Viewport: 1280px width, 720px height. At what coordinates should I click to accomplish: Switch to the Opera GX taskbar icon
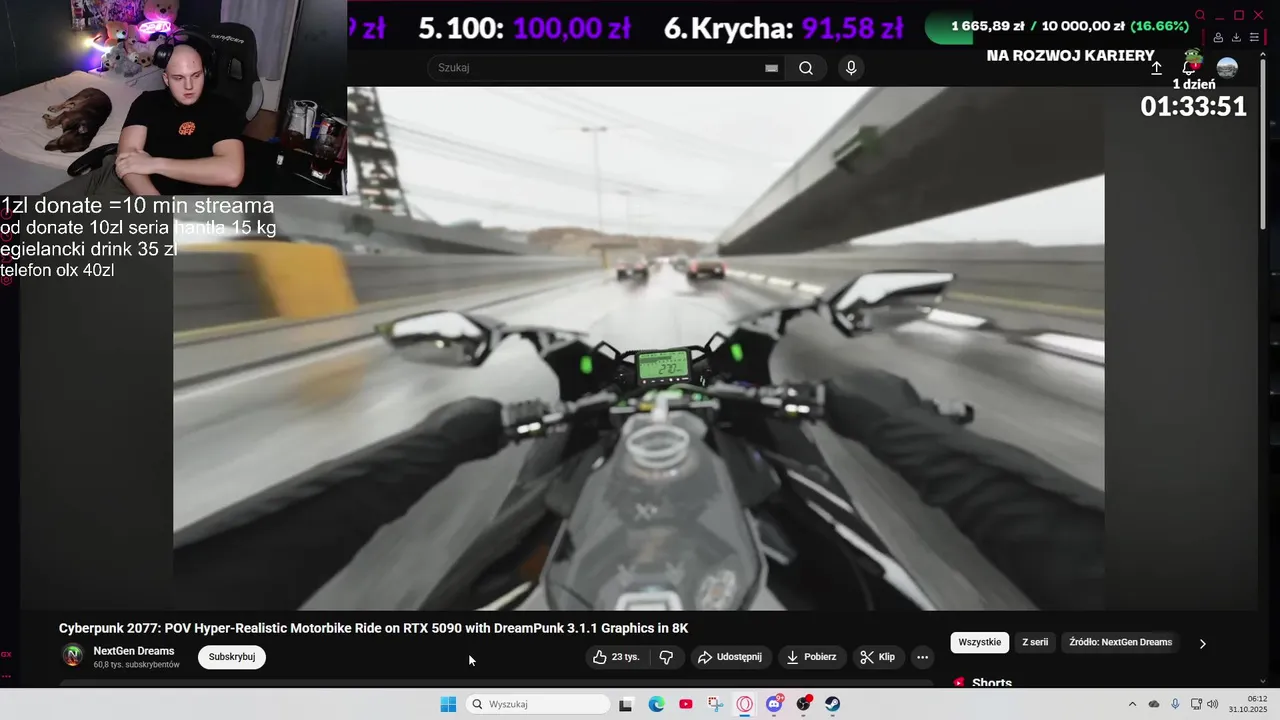coord(745,704)
